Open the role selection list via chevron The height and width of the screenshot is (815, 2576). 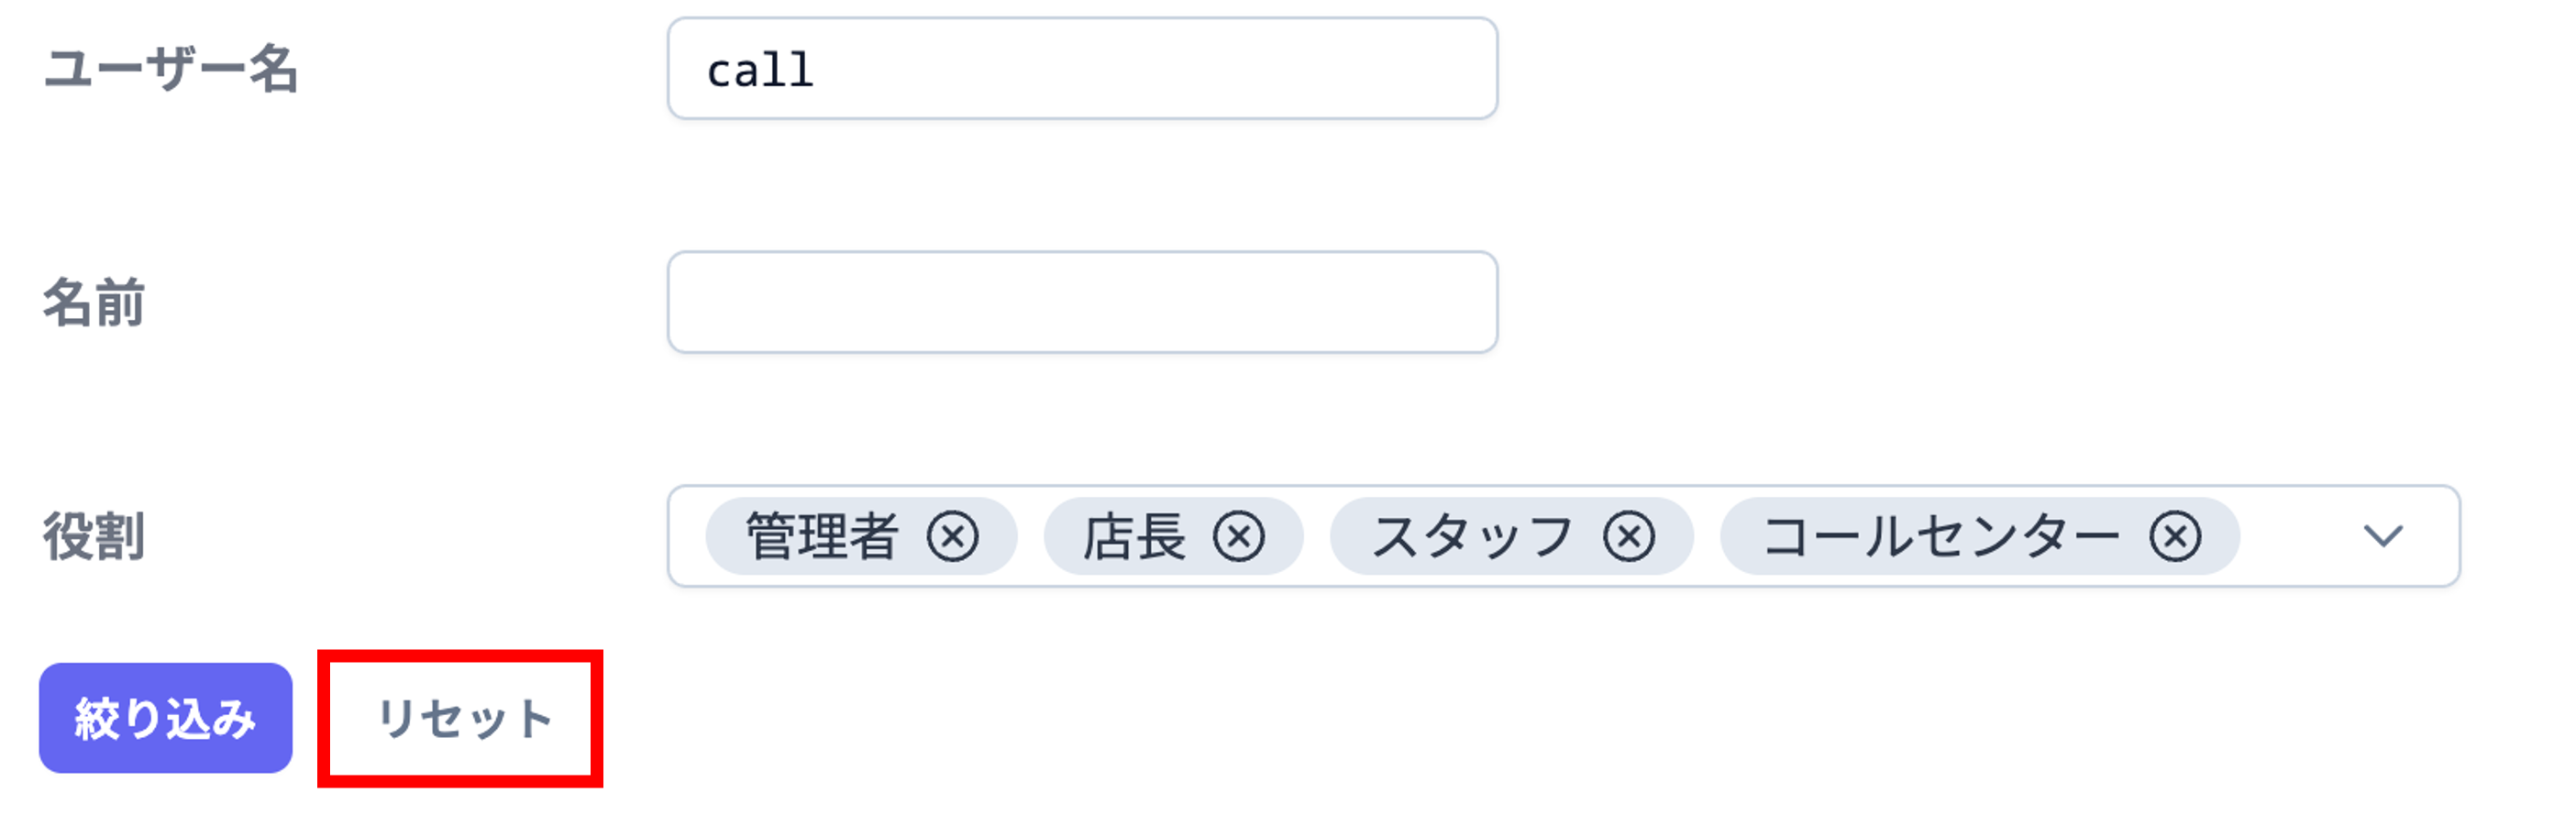2386,536
